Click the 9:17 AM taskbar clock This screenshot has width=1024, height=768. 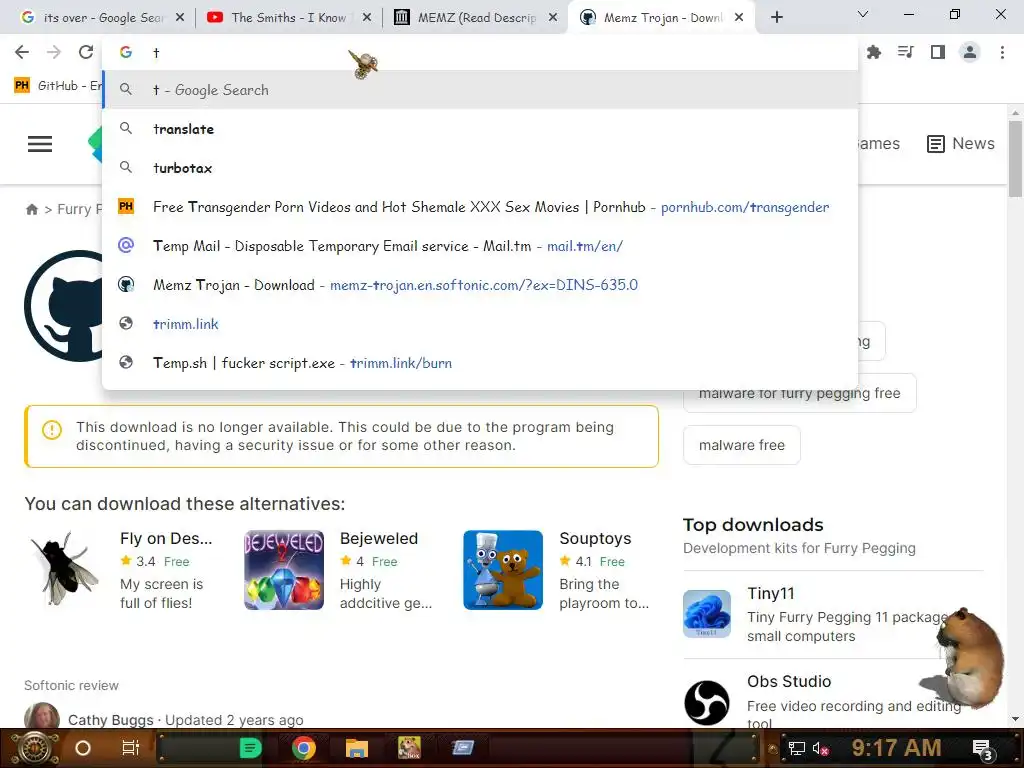(x=896, y=748)
